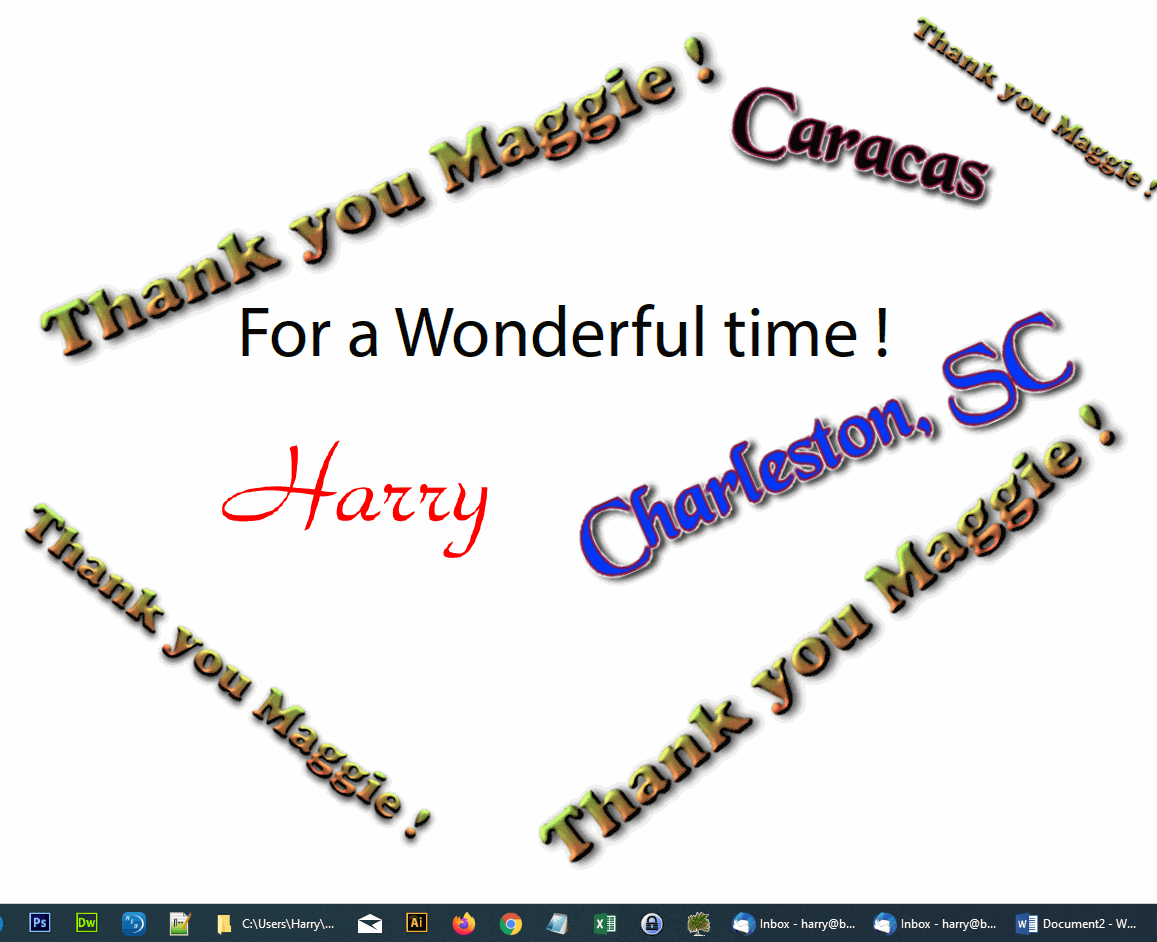Launch Adobe Illustrator from the taskbar
Screen dimensions: 1157x942
417,923
